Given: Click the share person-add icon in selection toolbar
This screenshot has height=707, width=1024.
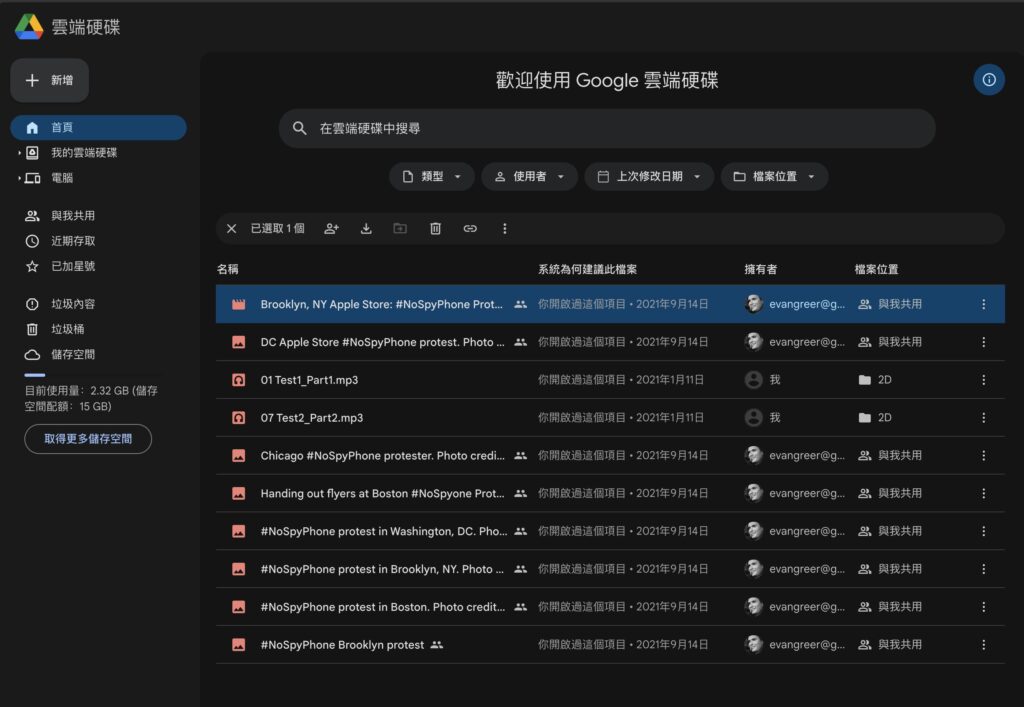Looking at the screenshot, I should tap(332, 228).
